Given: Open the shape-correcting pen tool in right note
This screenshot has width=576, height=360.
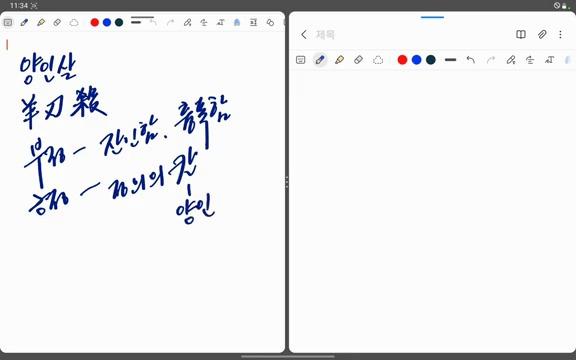Looking at the screenshot, I should coord(511,60).
